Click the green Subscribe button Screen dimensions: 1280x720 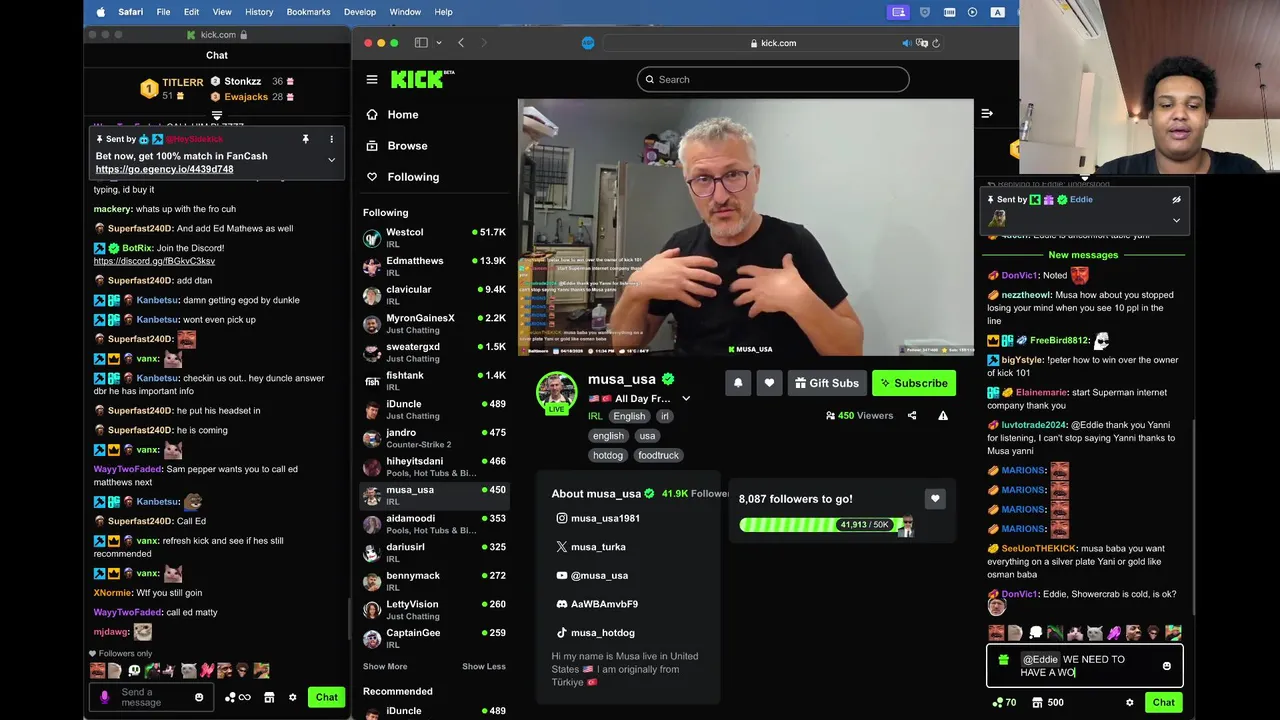[x=913, y=383]
